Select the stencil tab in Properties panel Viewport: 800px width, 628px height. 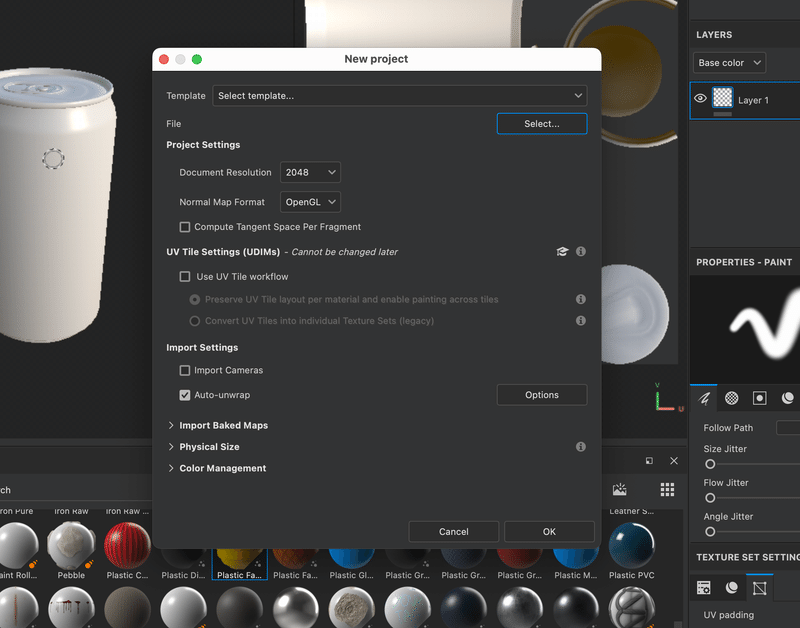(760, 398)
